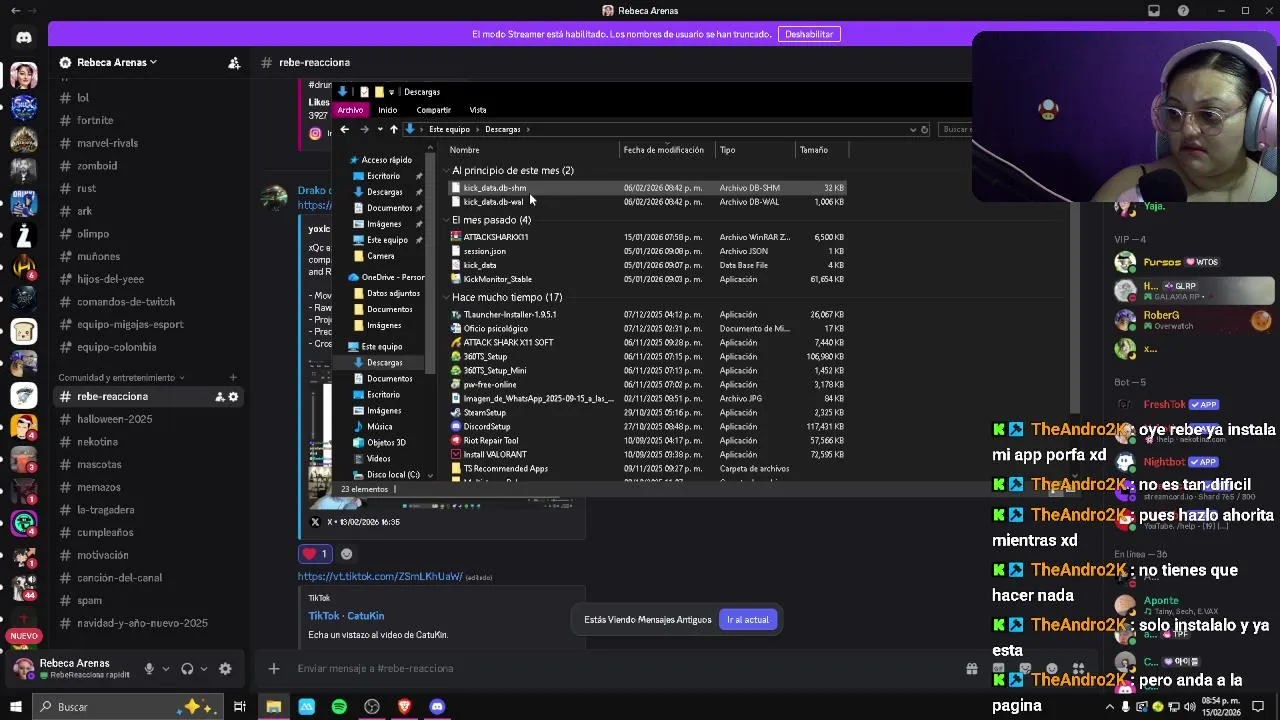This screenshot has width=1280, height=720.
Task: Open emoji picker in message bar
Action: [x=1051, y=669]
